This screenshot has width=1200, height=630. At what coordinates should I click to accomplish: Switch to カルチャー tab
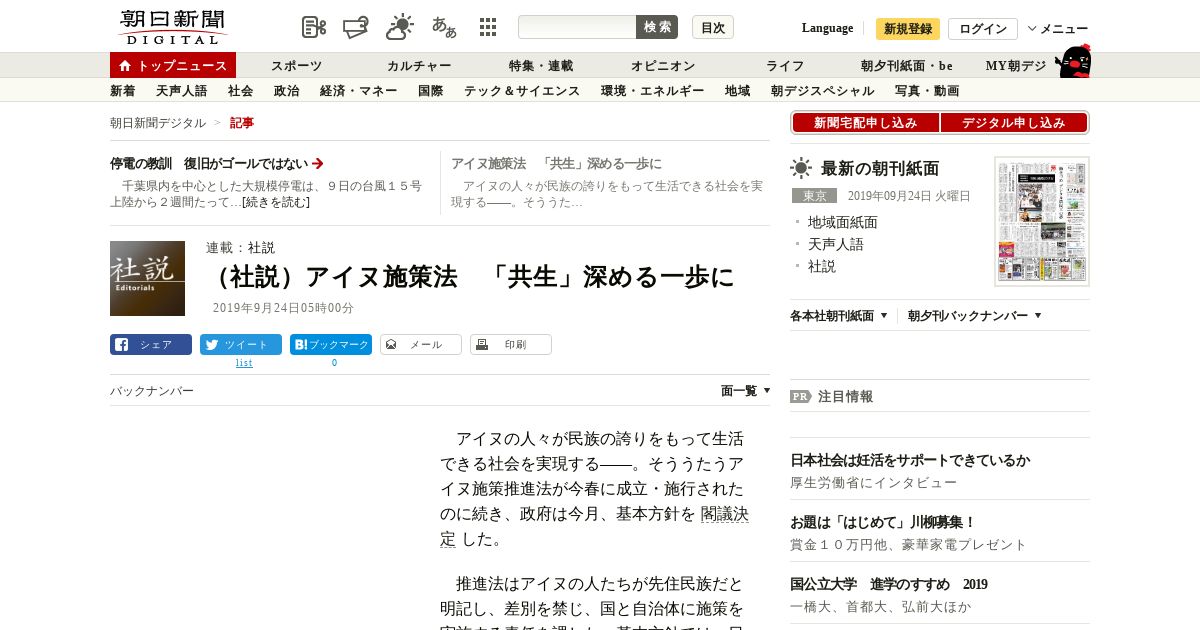419,66
